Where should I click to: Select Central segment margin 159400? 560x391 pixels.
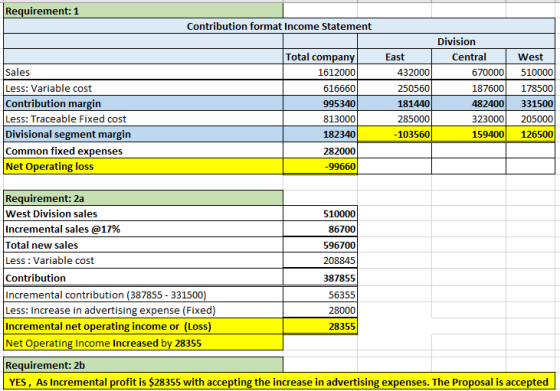469,134
